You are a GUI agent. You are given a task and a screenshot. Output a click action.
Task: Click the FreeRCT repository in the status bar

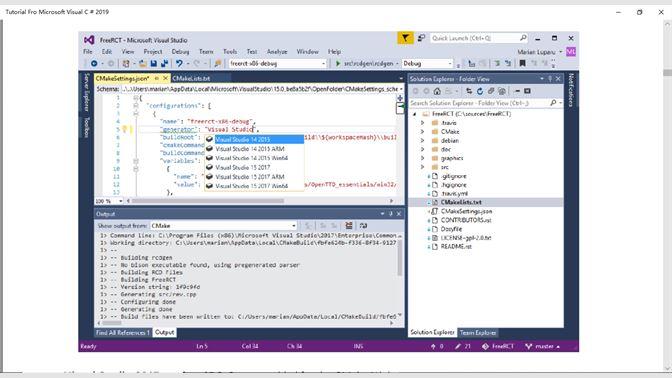(498, 346)
